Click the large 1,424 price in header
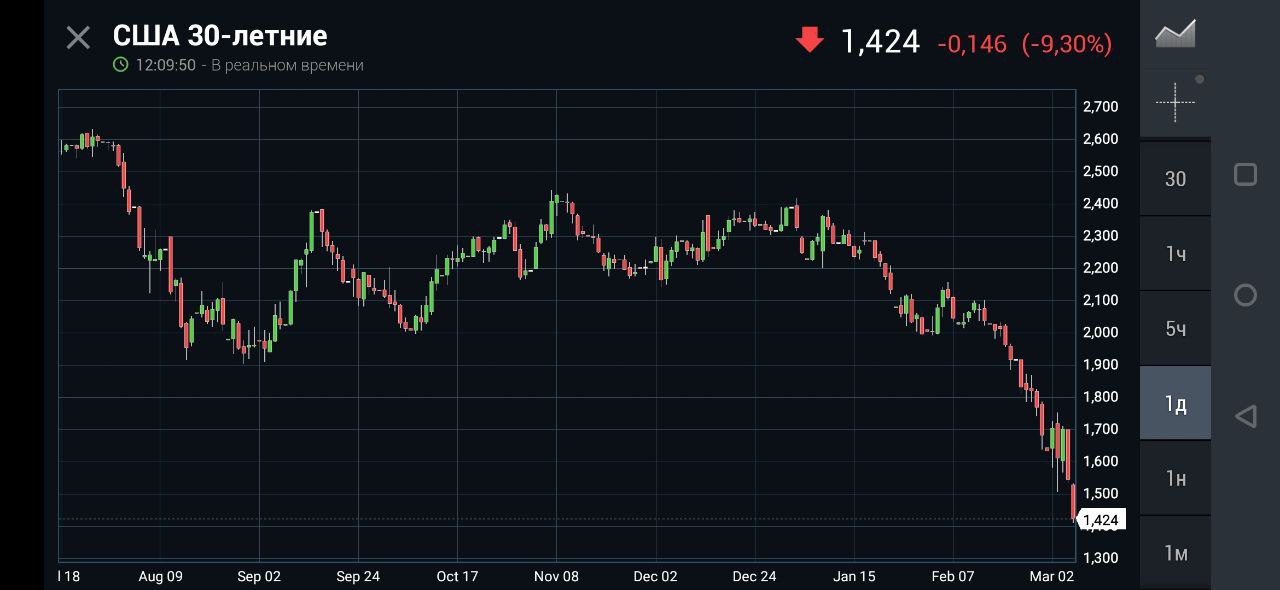 point(880,41)
